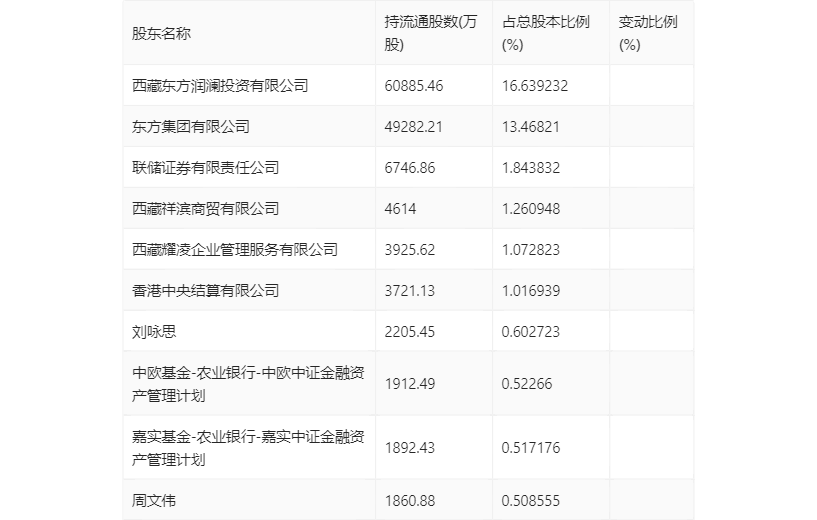Screen dimensions: 817x520
Task: Click the 1.260948 percentage cell
Action: point(530,208)
